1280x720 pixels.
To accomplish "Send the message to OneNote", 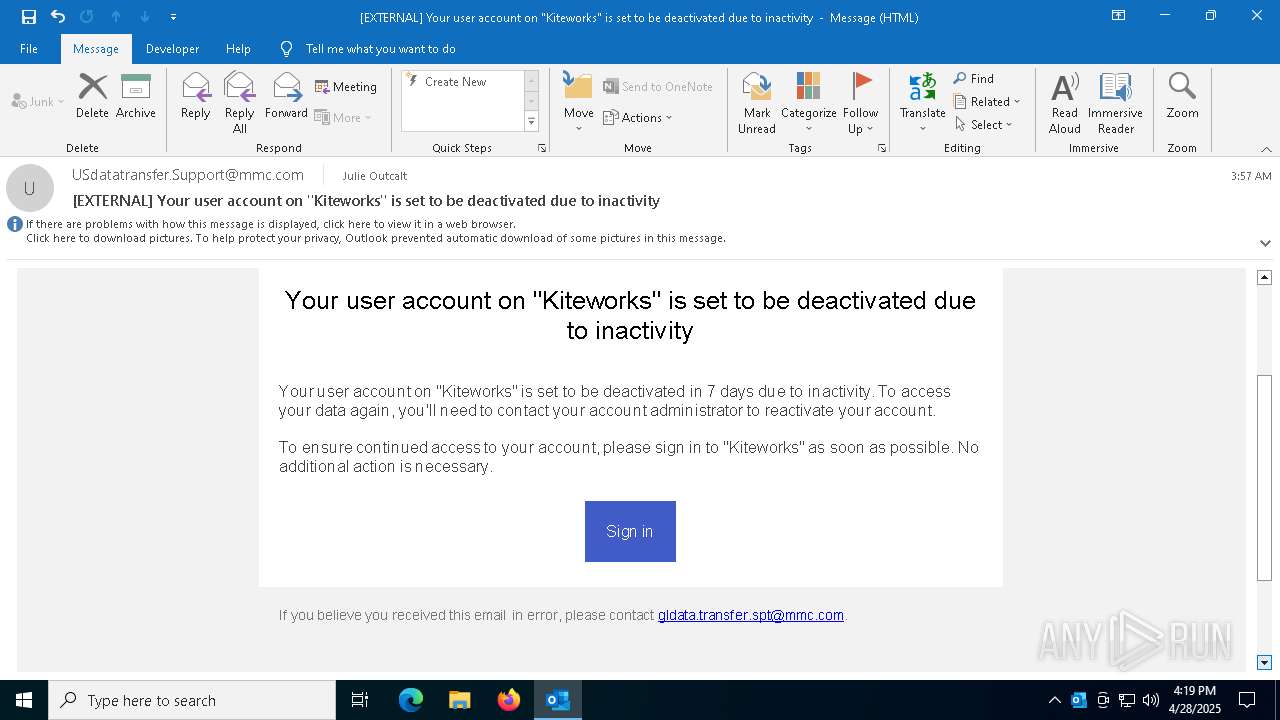I will (x=658, y=87).
